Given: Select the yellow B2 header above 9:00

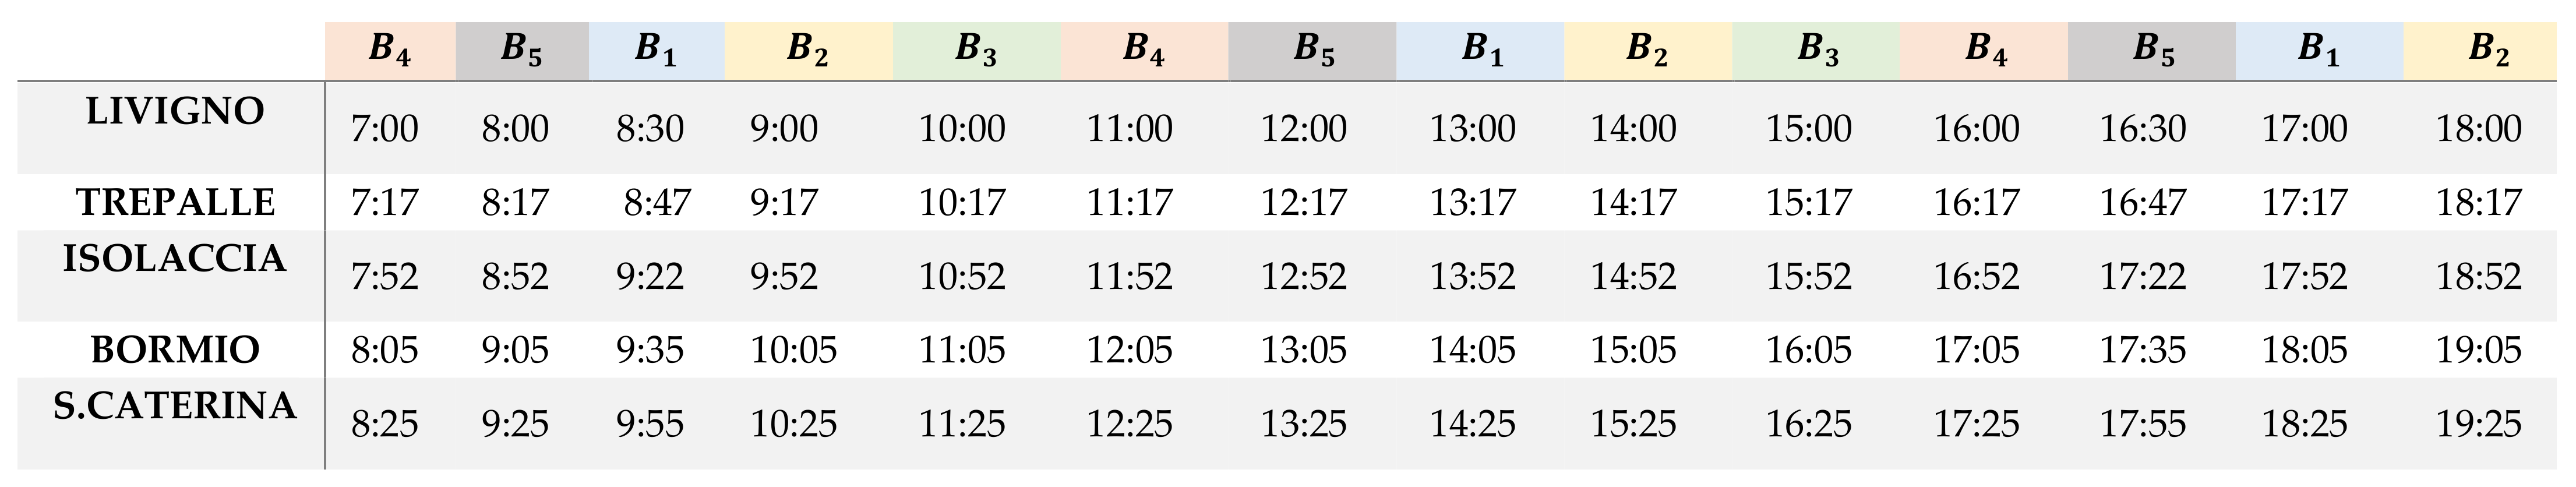Looking at the screenshot, I should point(807,50).
